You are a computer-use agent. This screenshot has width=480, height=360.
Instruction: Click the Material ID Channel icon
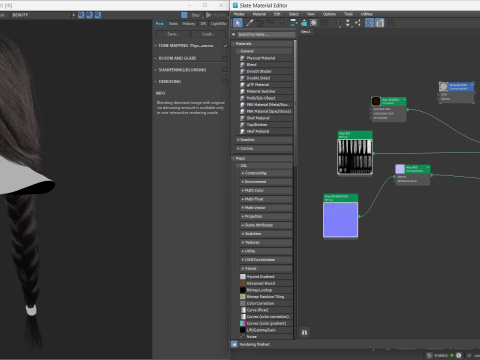coord(336,23)
